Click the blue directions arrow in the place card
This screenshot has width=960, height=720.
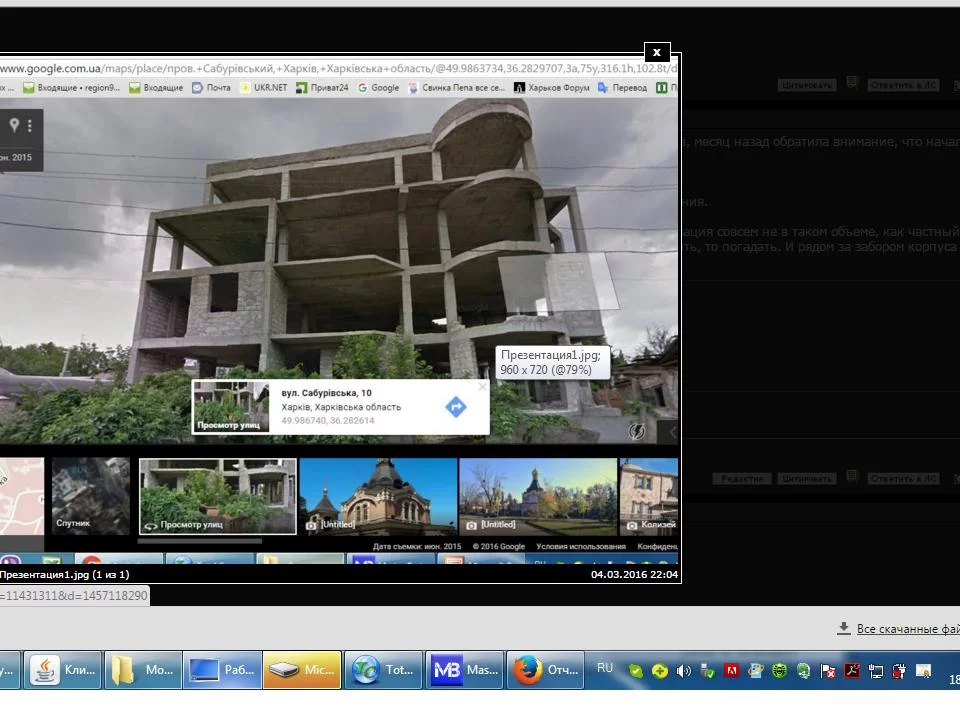tap(455, 406)
